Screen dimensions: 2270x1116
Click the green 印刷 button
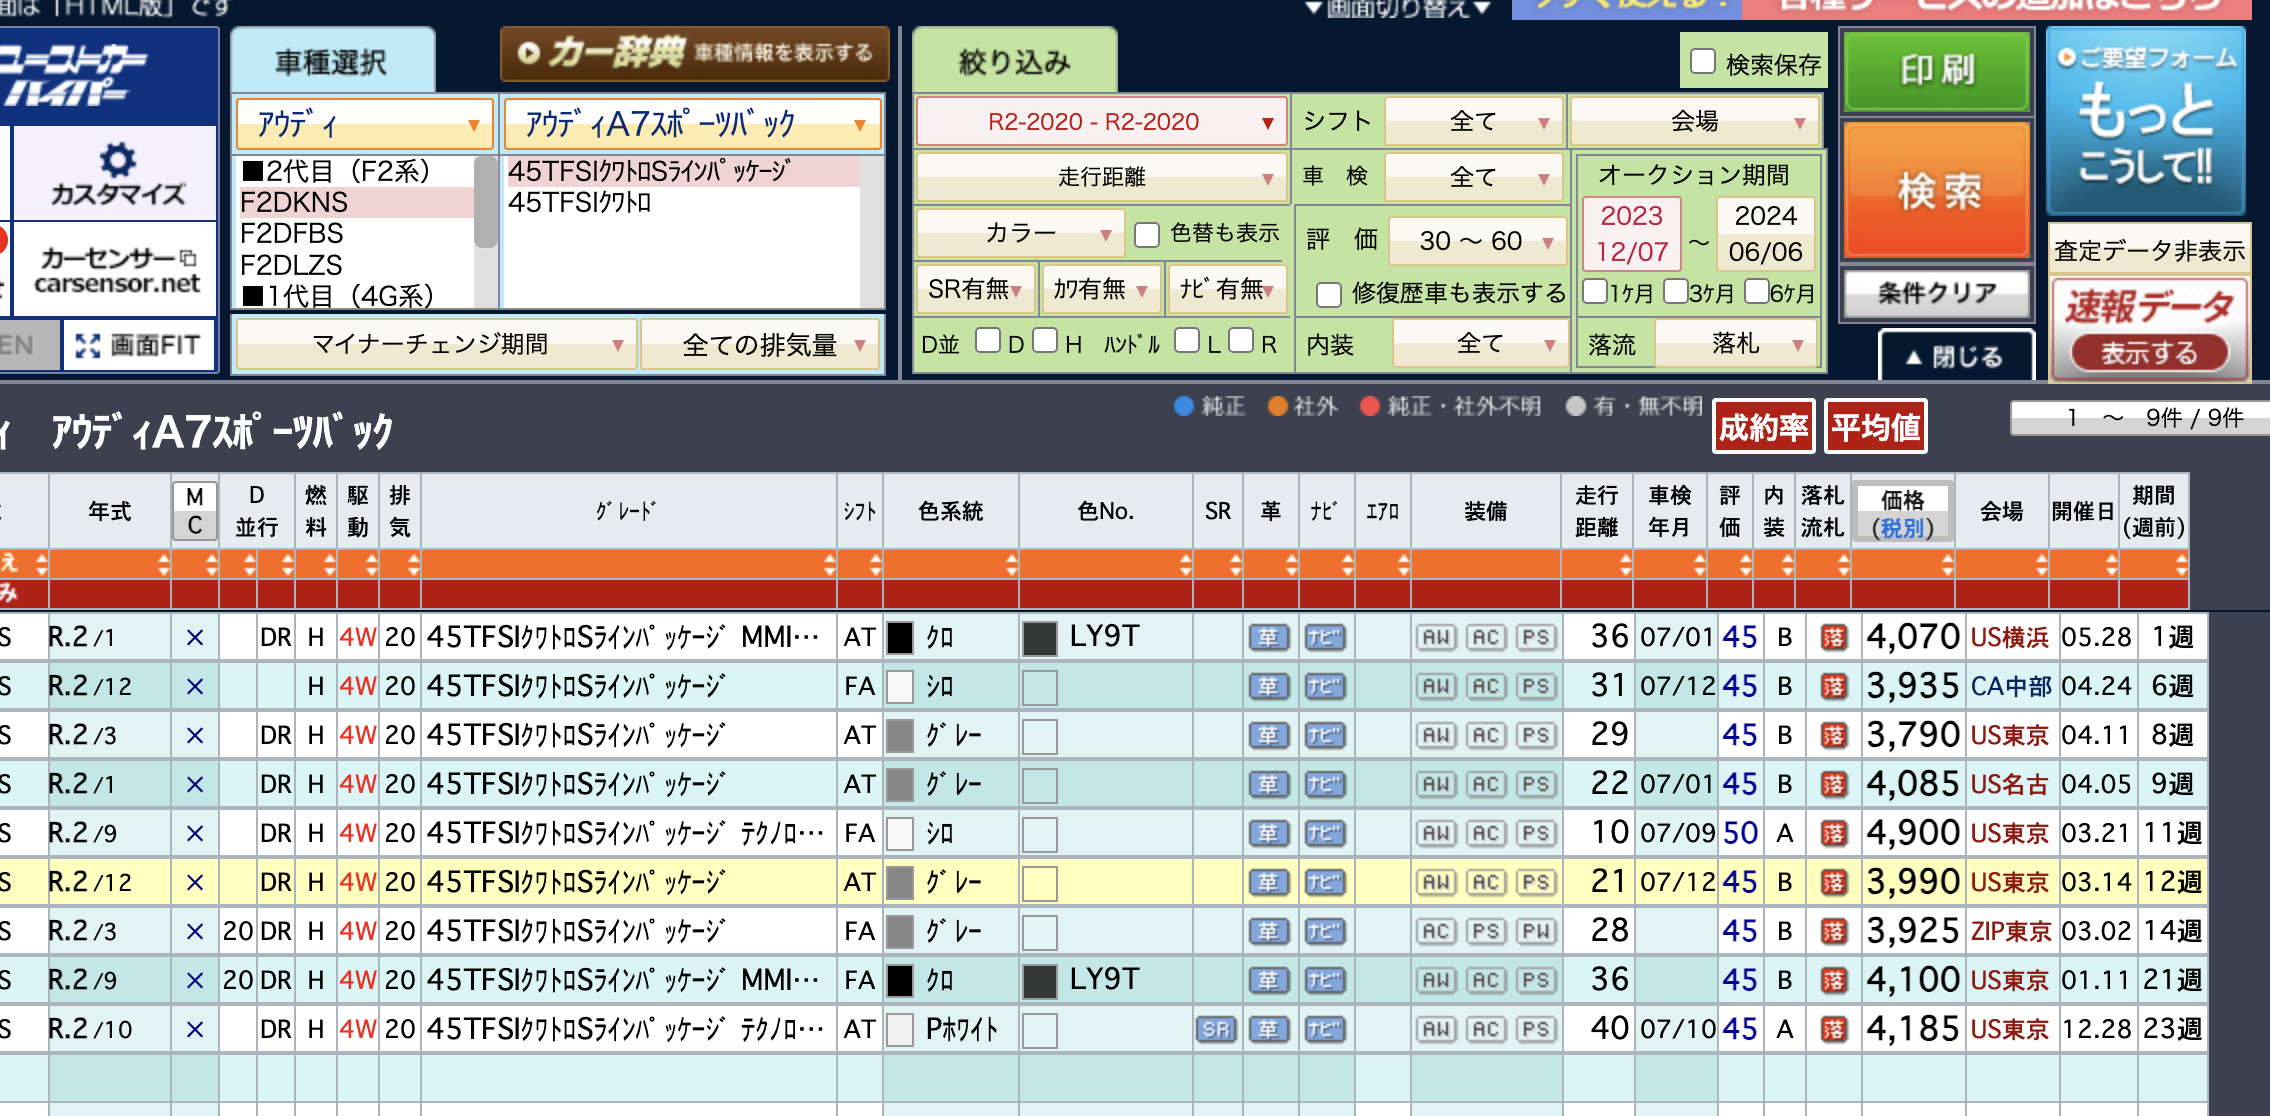1937,71
